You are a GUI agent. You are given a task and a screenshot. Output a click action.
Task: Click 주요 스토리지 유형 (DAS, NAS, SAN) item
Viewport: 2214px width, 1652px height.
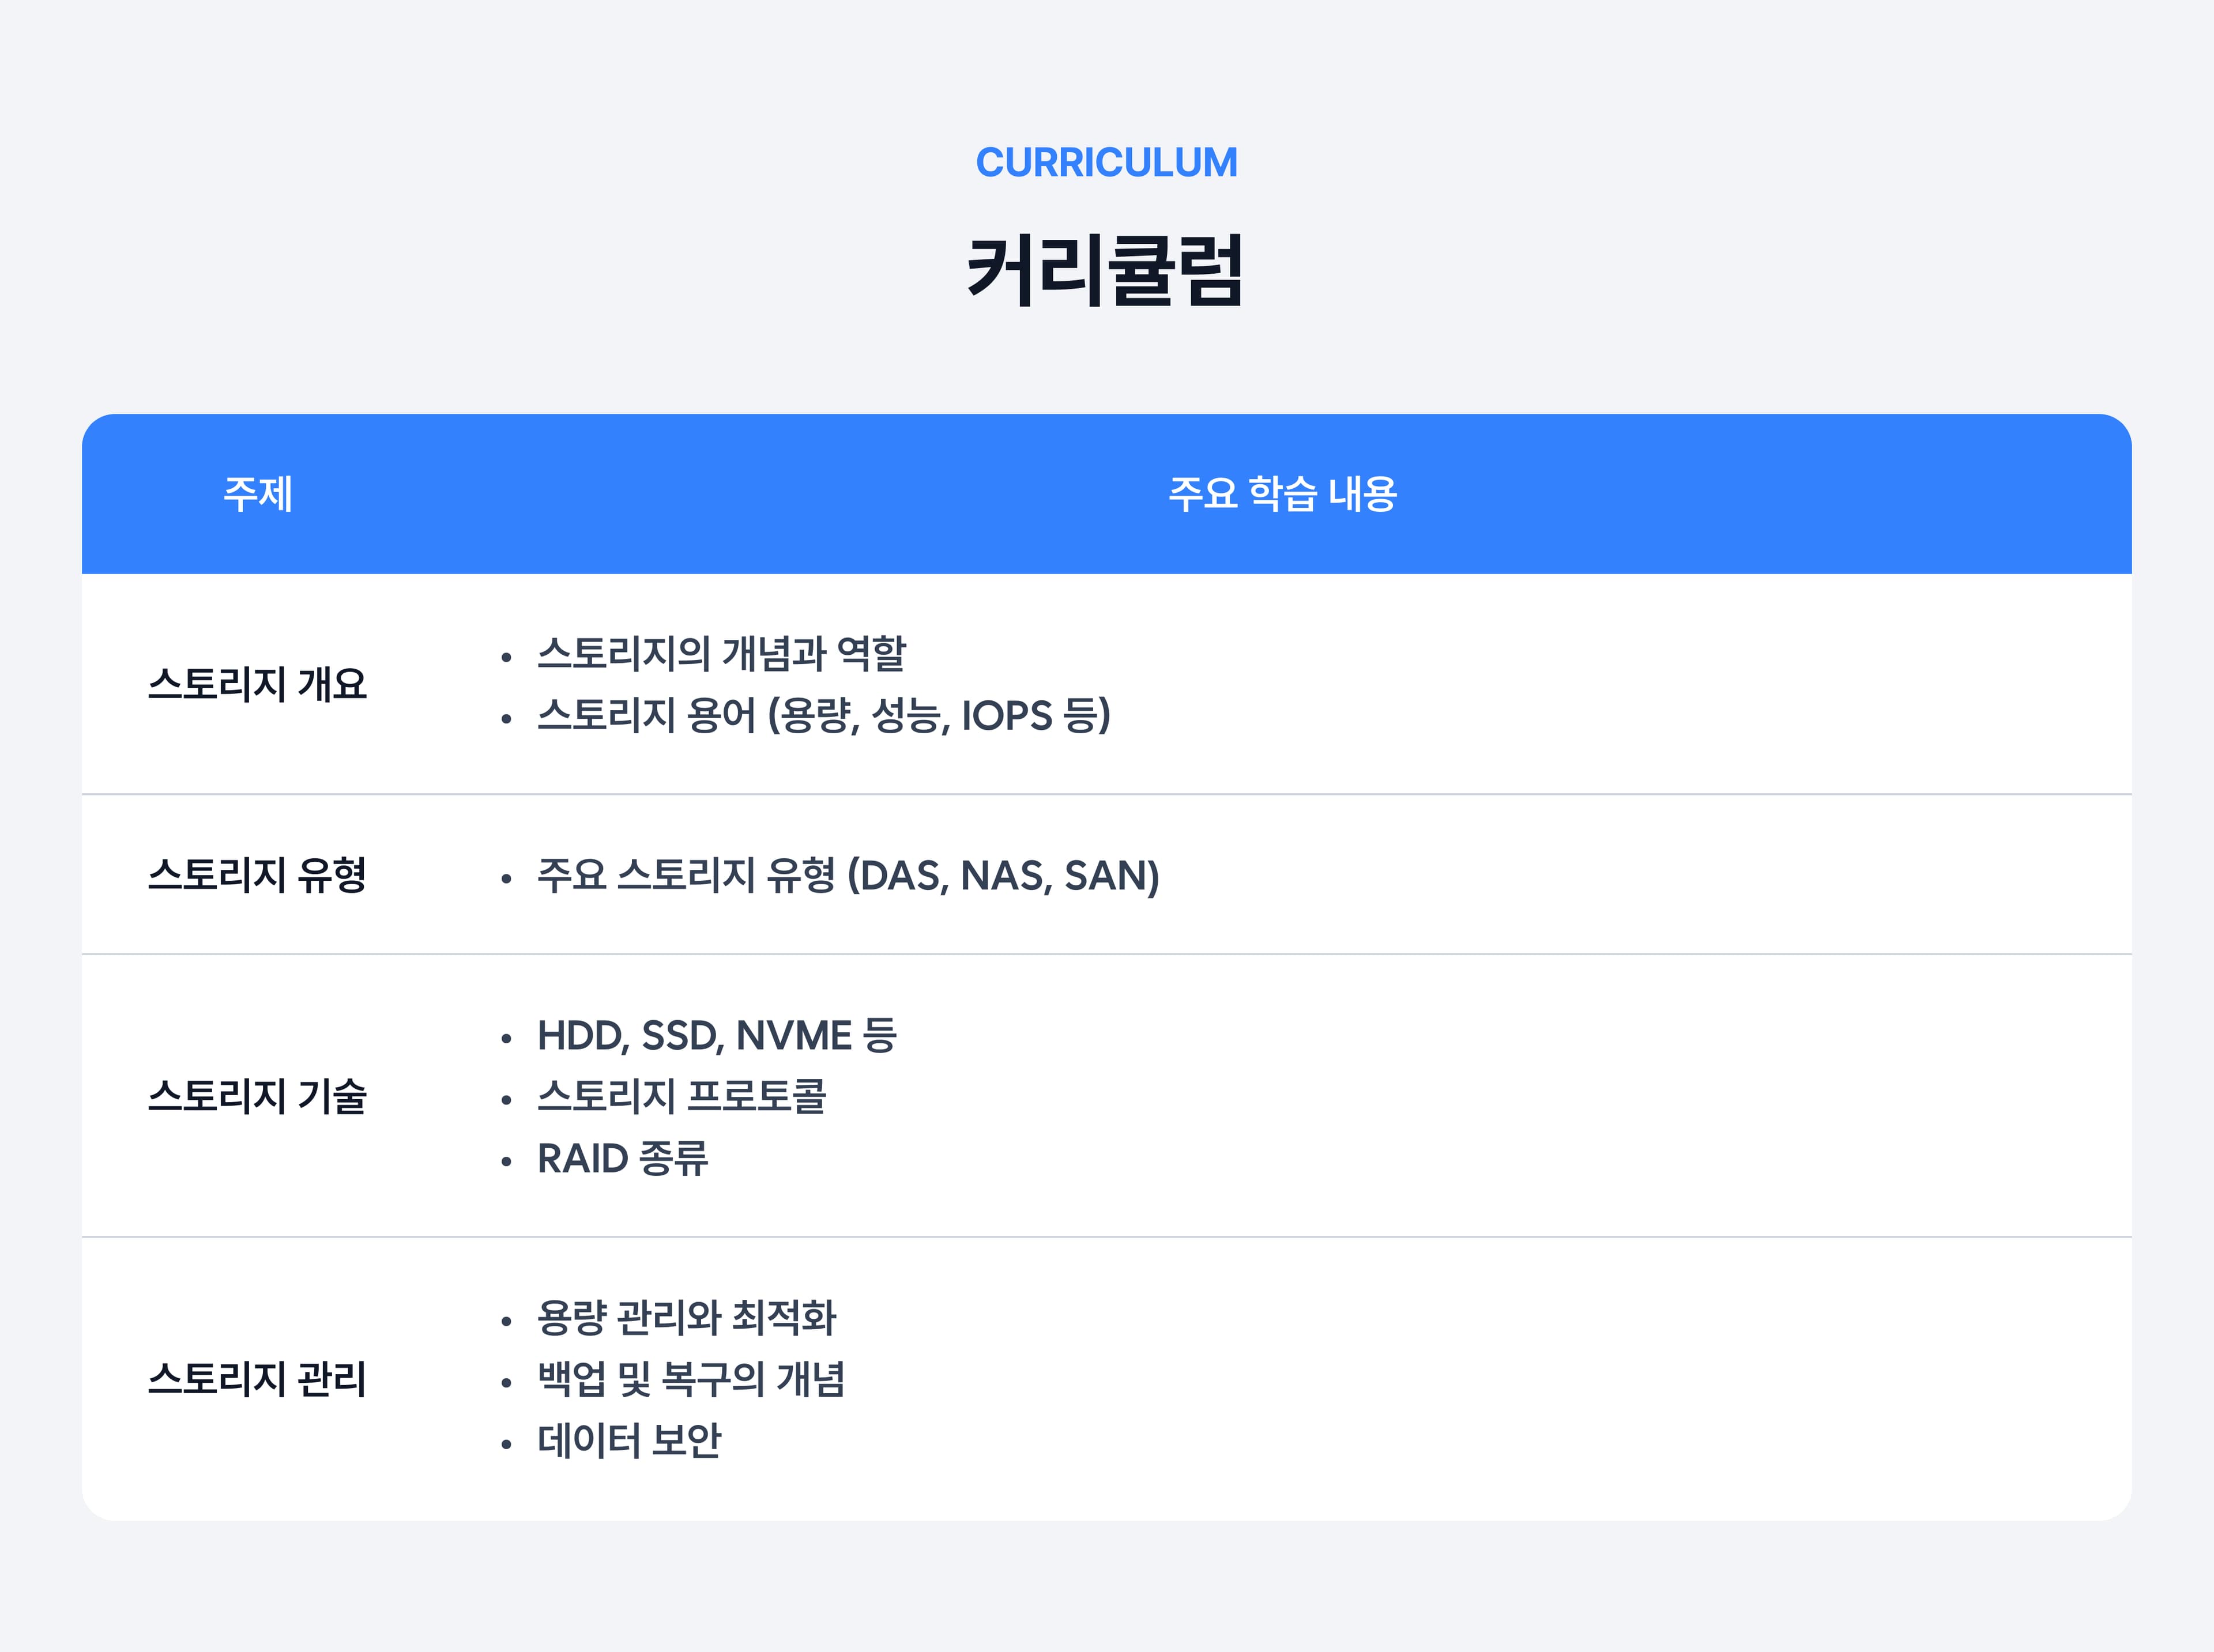[x=848, y=876]
